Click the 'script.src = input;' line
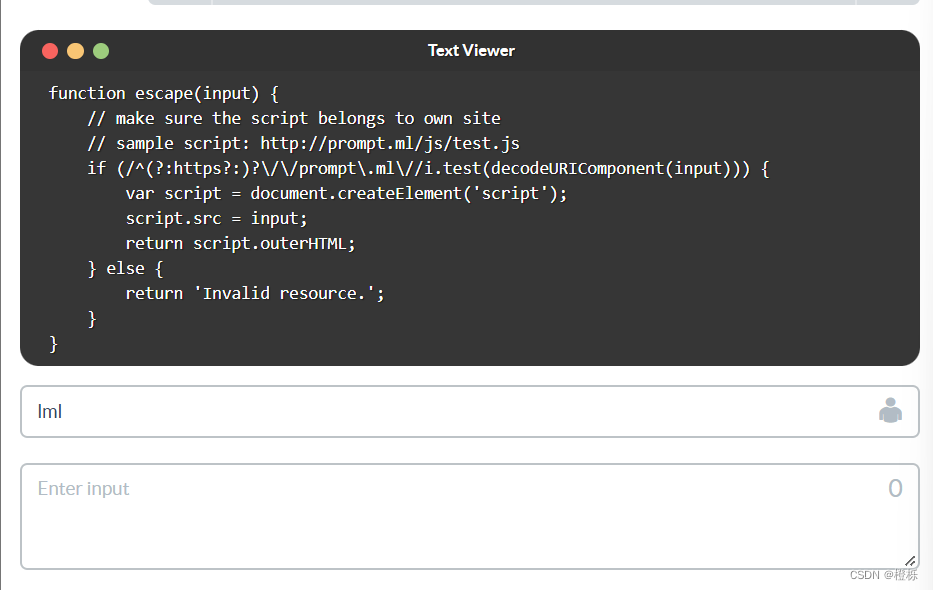The height and width of the screenshot is (590, 933). tap(217, 218)
